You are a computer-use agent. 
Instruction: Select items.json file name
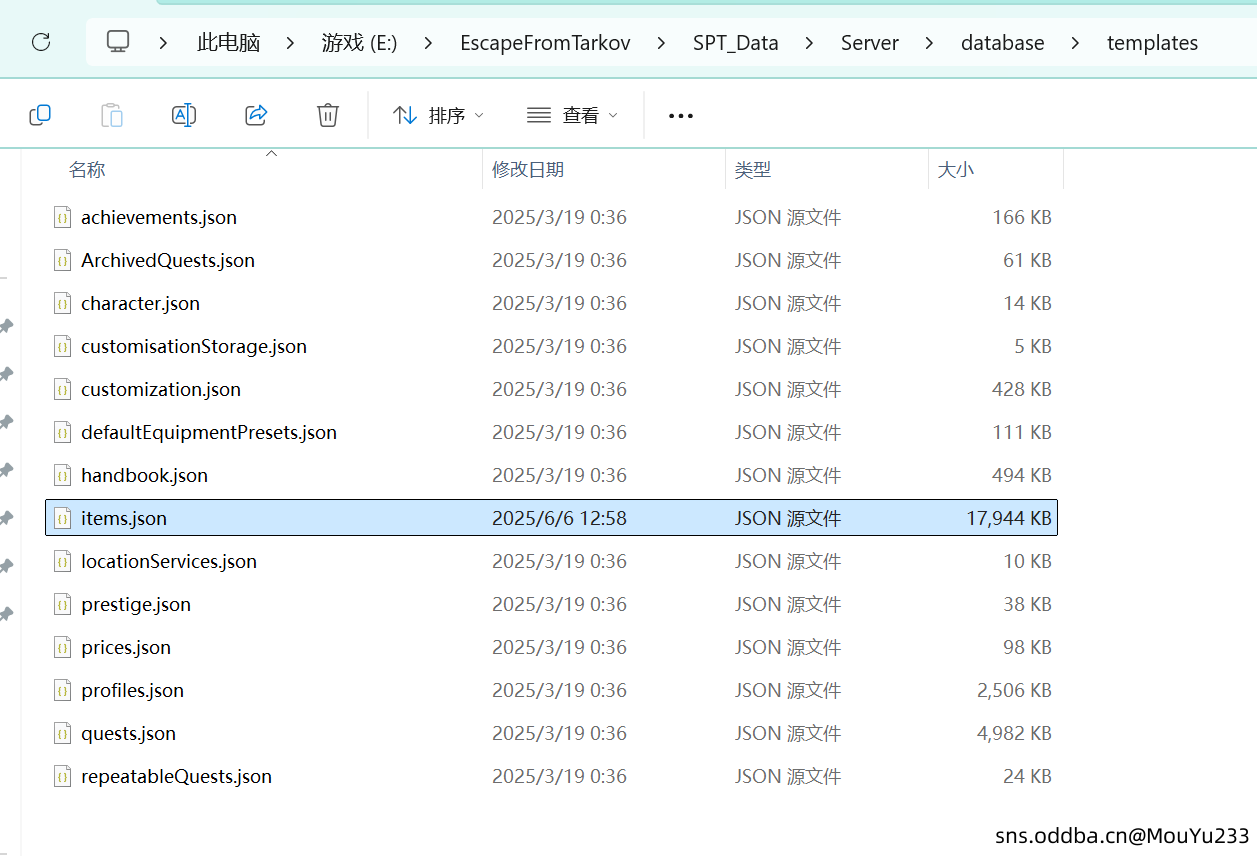click(x=124, y=518)
